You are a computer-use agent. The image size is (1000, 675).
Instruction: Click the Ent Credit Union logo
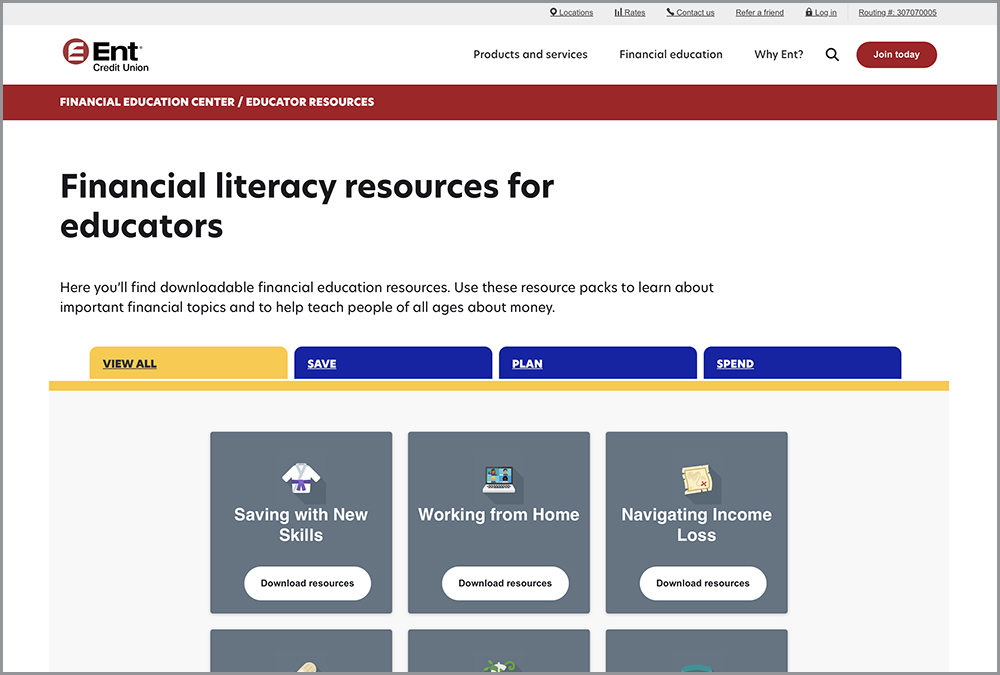tap(105, 55)
